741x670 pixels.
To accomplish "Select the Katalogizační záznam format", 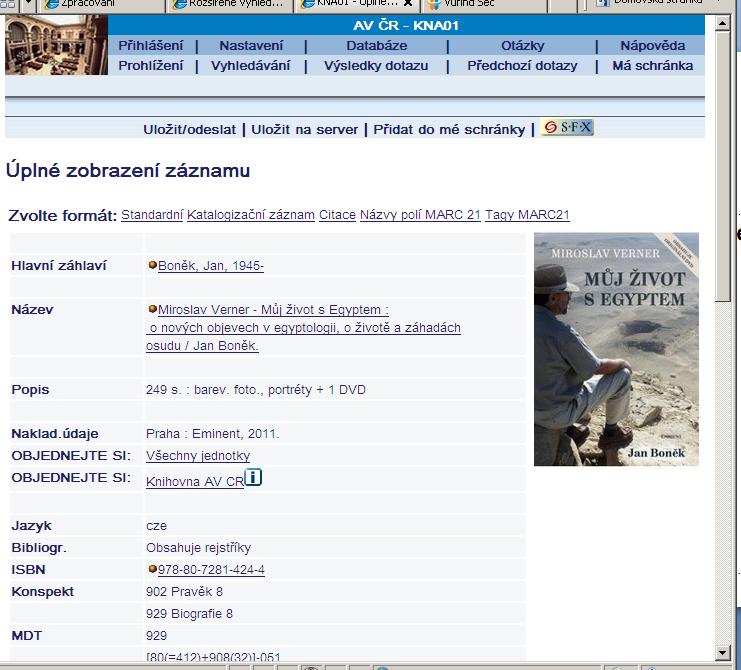I will [x=251, y=215].
